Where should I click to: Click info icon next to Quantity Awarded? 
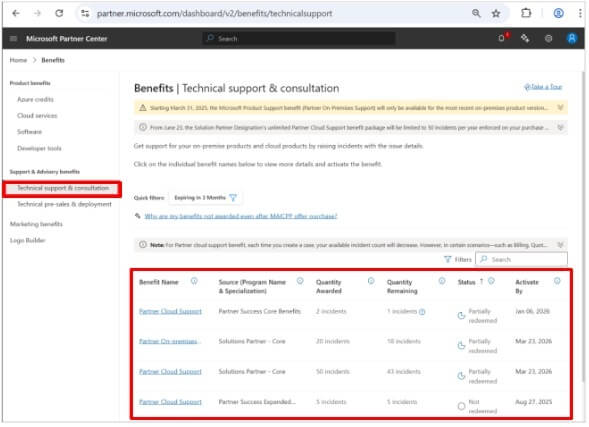[371, 281]
